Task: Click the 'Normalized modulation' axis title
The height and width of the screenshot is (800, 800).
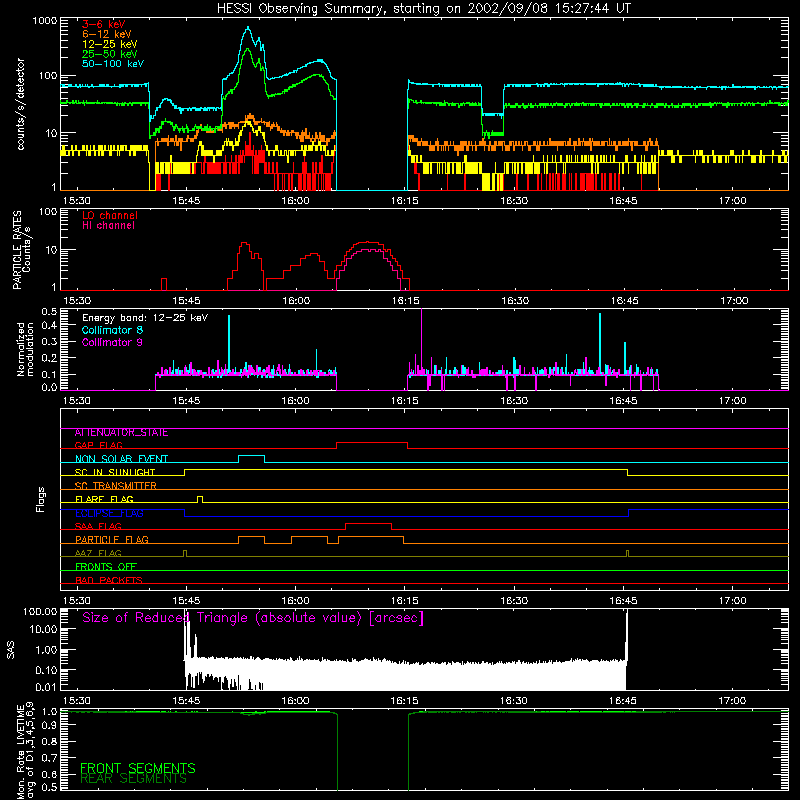Action: click(25, 349)
